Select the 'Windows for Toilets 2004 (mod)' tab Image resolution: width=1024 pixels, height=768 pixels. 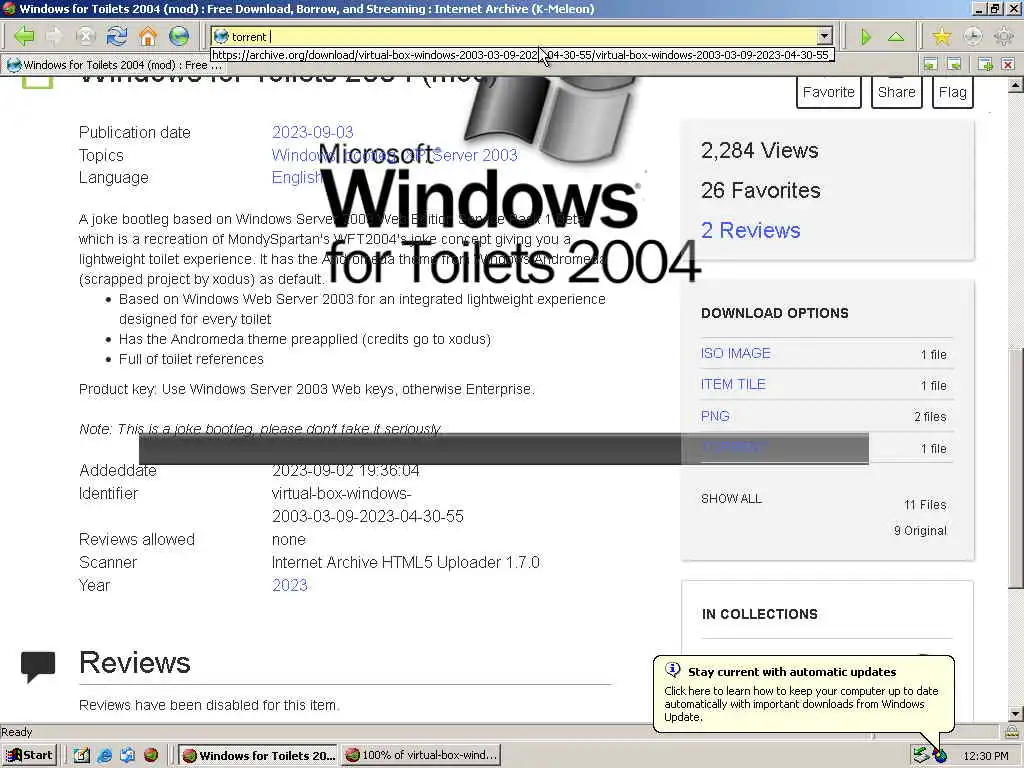(x=114, y=65)
